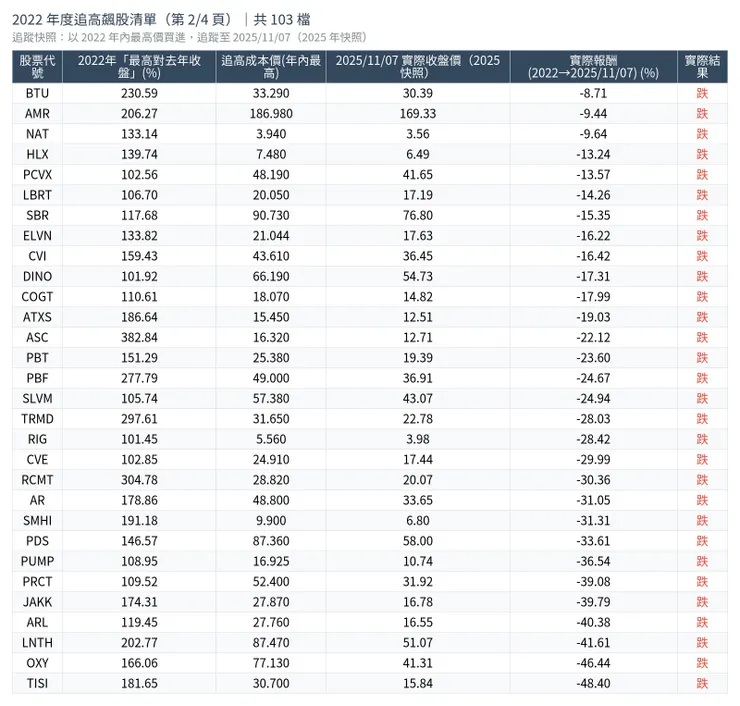This screenshot has height=706, width=740.
Task: Select ticker LBRT
Action: pyautogui.click(x=37, y=195)
